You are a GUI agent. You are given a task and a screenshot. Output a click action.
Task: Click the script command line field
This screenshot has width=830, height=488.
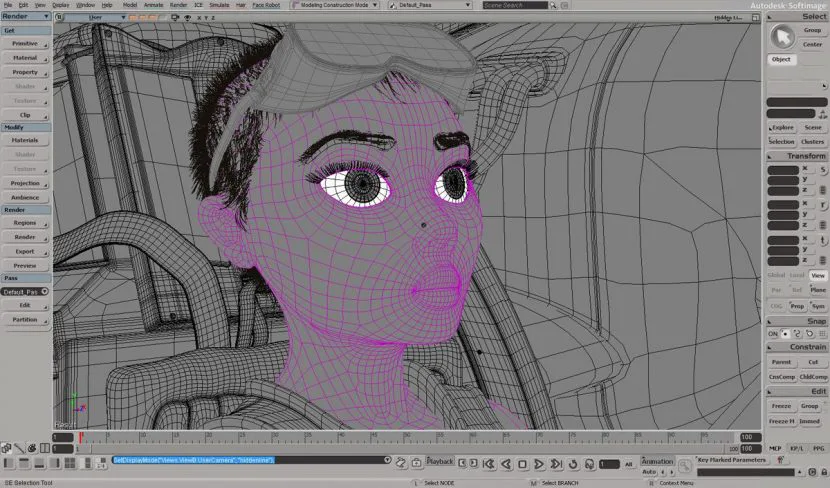[248, 460]
